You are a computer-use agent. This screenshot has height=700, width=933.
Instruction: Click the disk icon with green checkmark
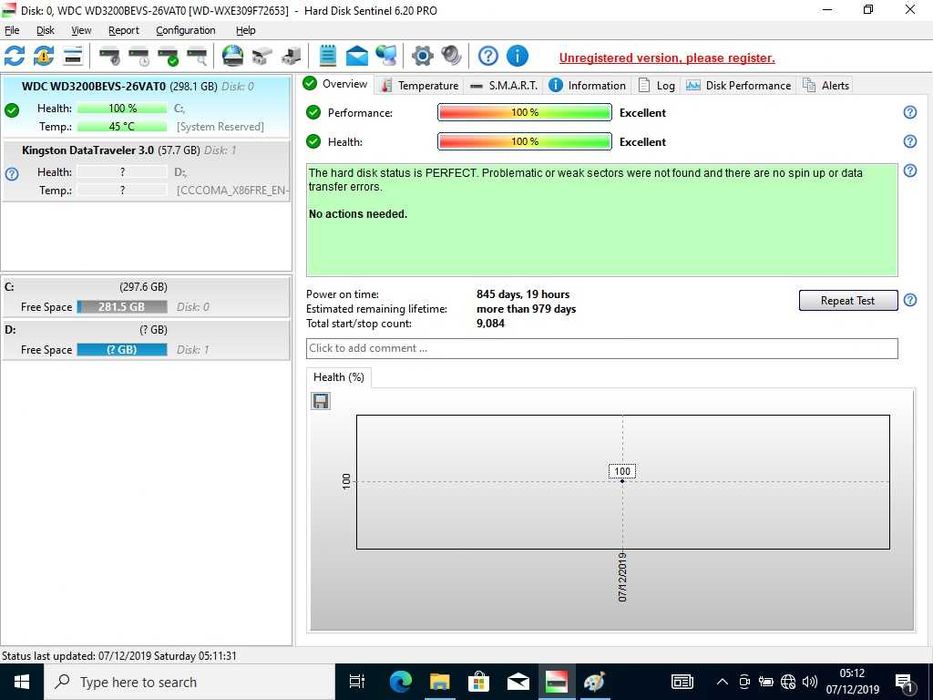[x=168, y=56]
